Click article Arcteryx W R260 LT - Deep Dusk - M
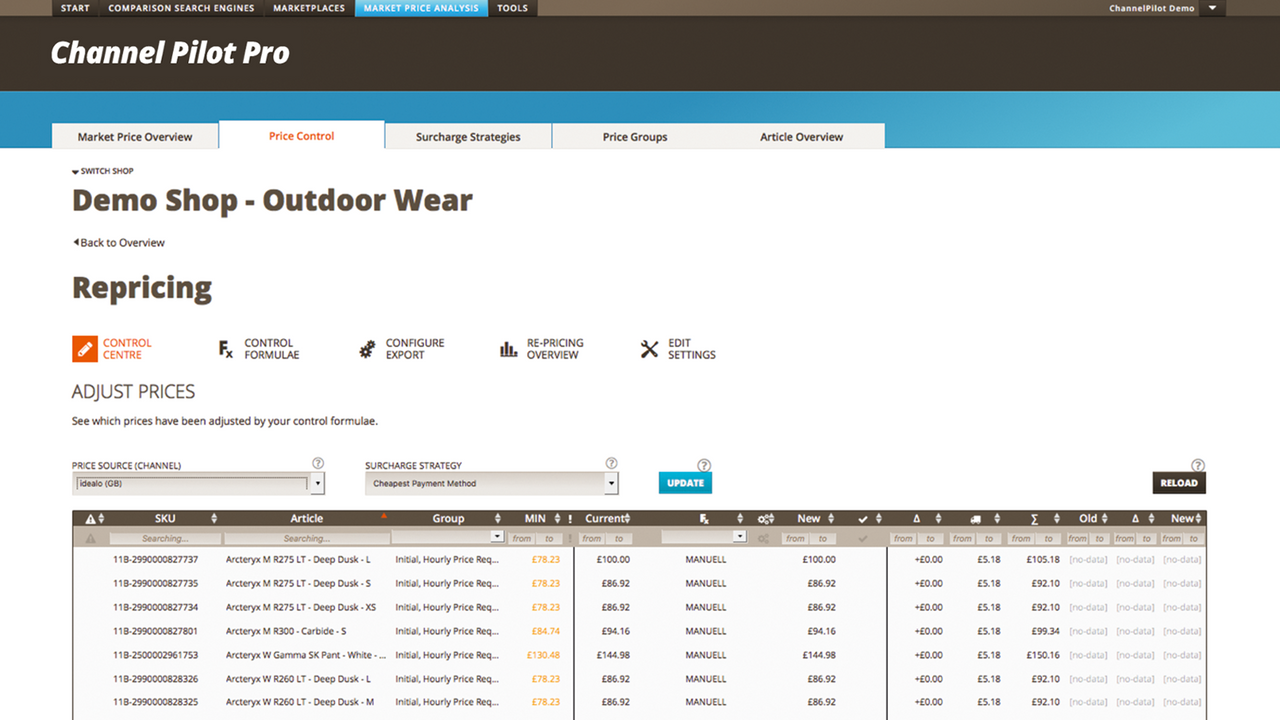The image size is (1280, 720). coord(300,702)
